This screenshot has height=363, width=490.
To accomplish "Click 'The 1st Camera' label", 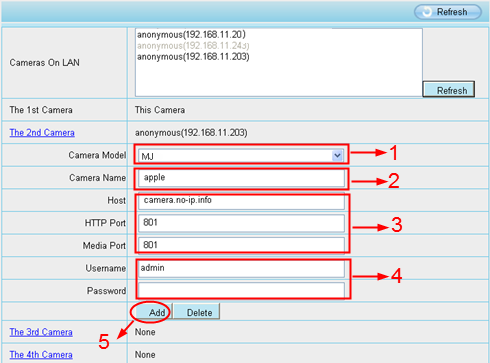I will (41, 110).
